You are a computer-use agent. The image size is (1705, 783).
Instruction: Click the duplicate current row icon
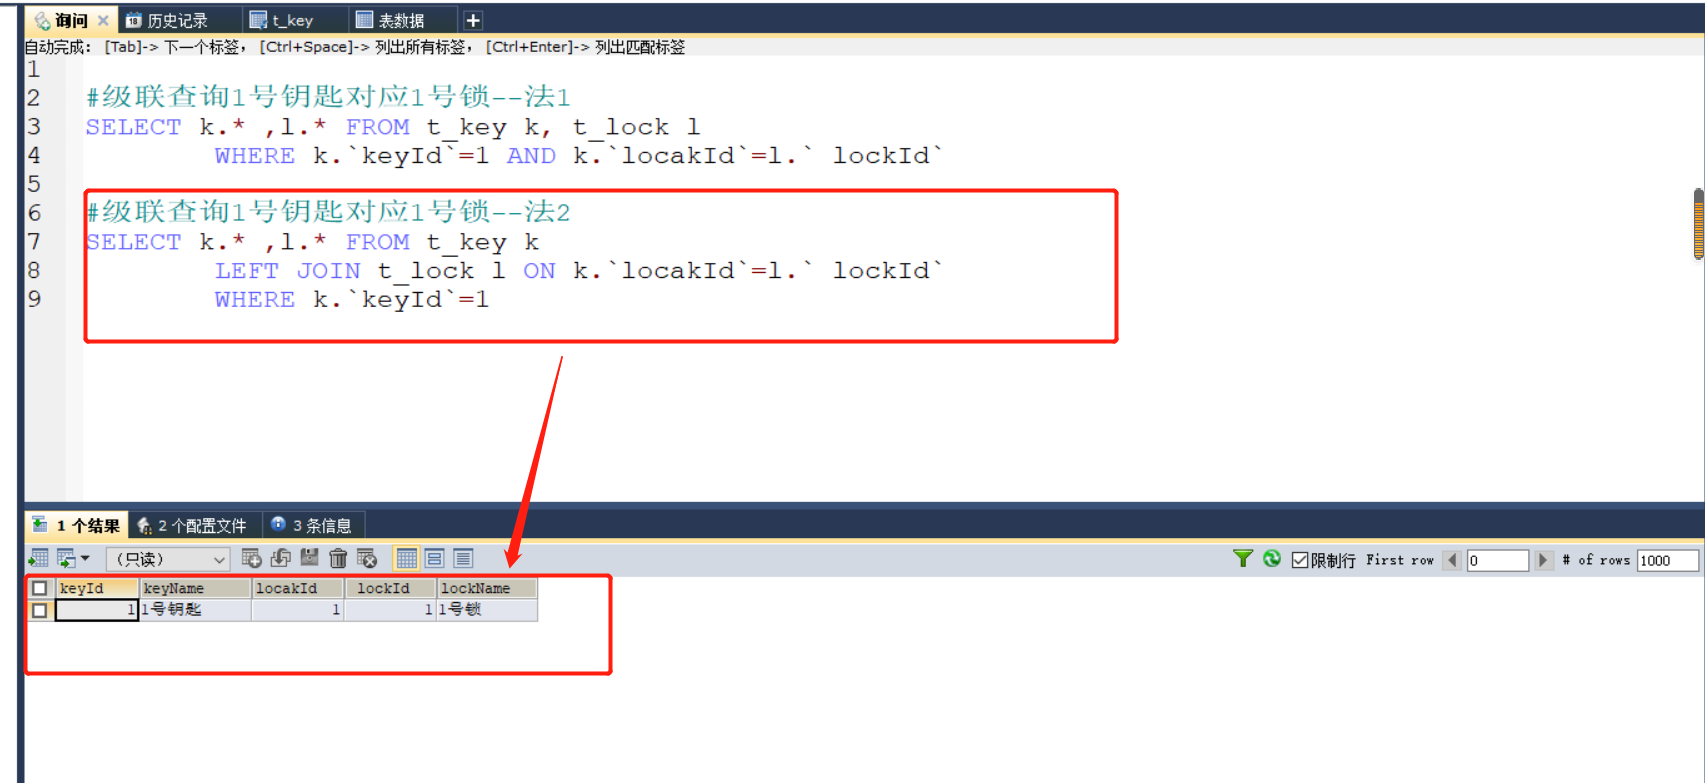(x=281, y=558)
